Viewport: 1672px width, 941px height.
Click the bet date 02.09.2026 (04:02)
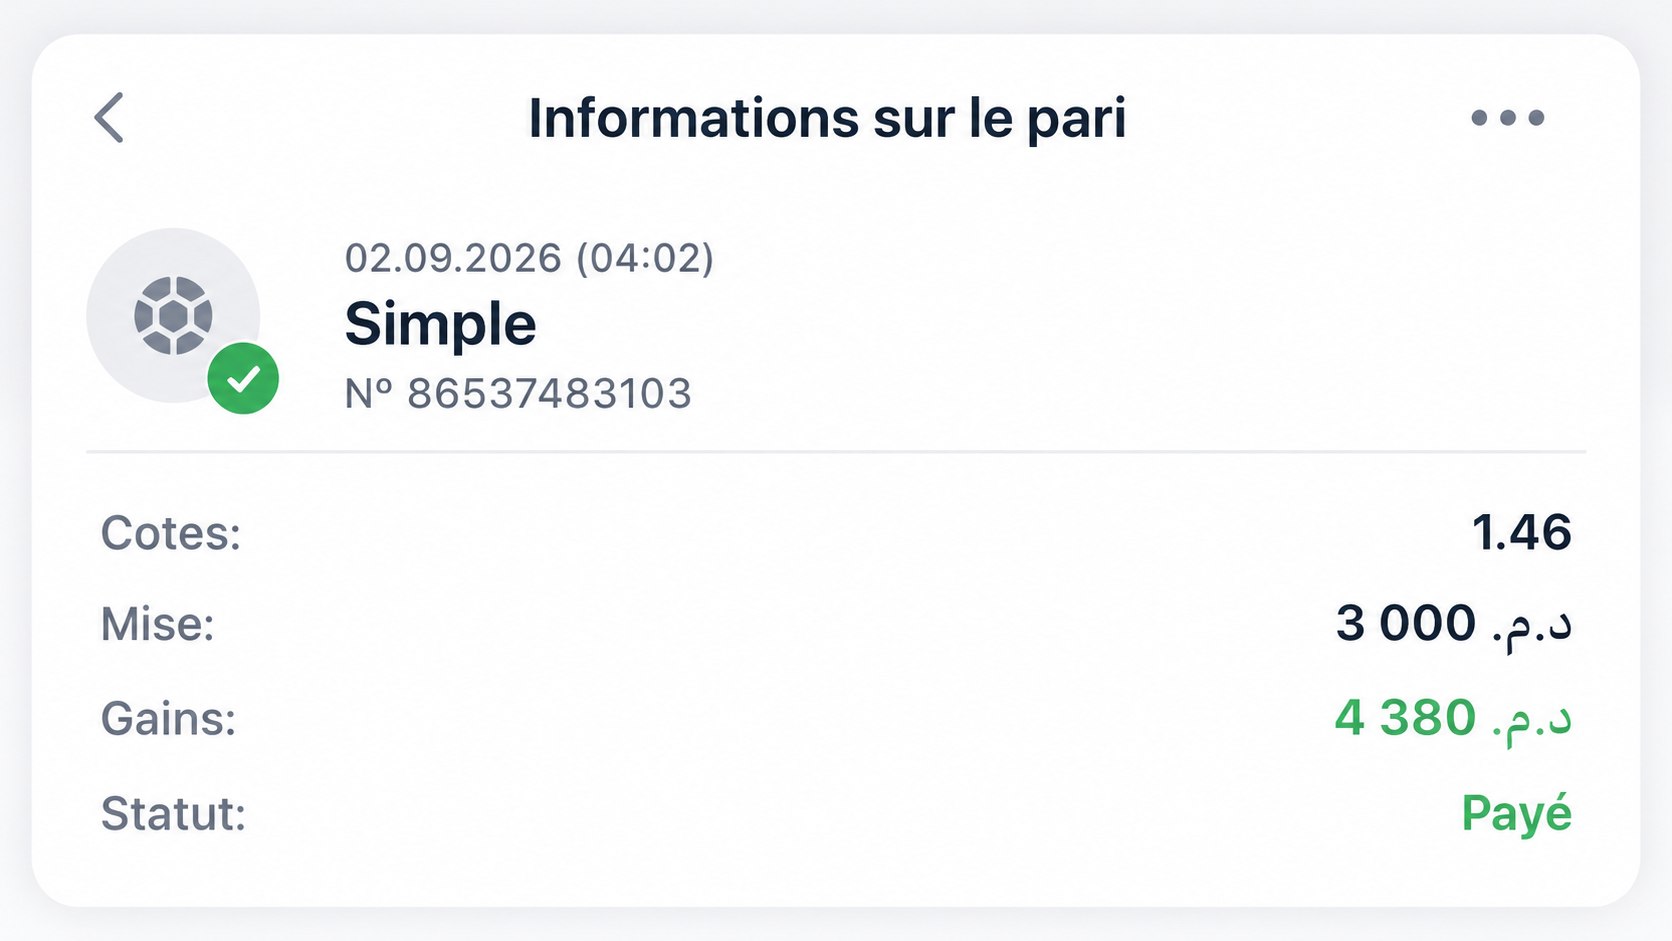point(529,258)
